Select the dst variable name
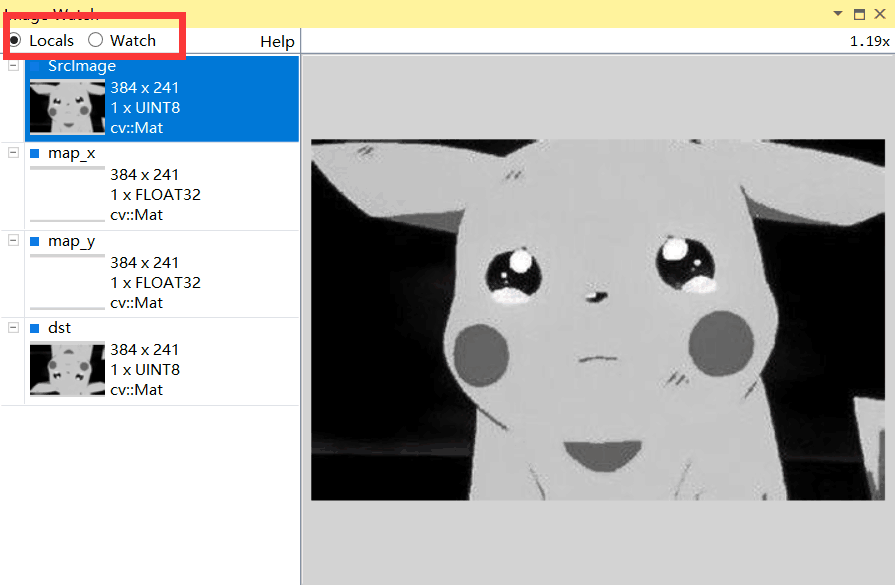The height and width of the screenshot is (585, 895). pos(59,328)
